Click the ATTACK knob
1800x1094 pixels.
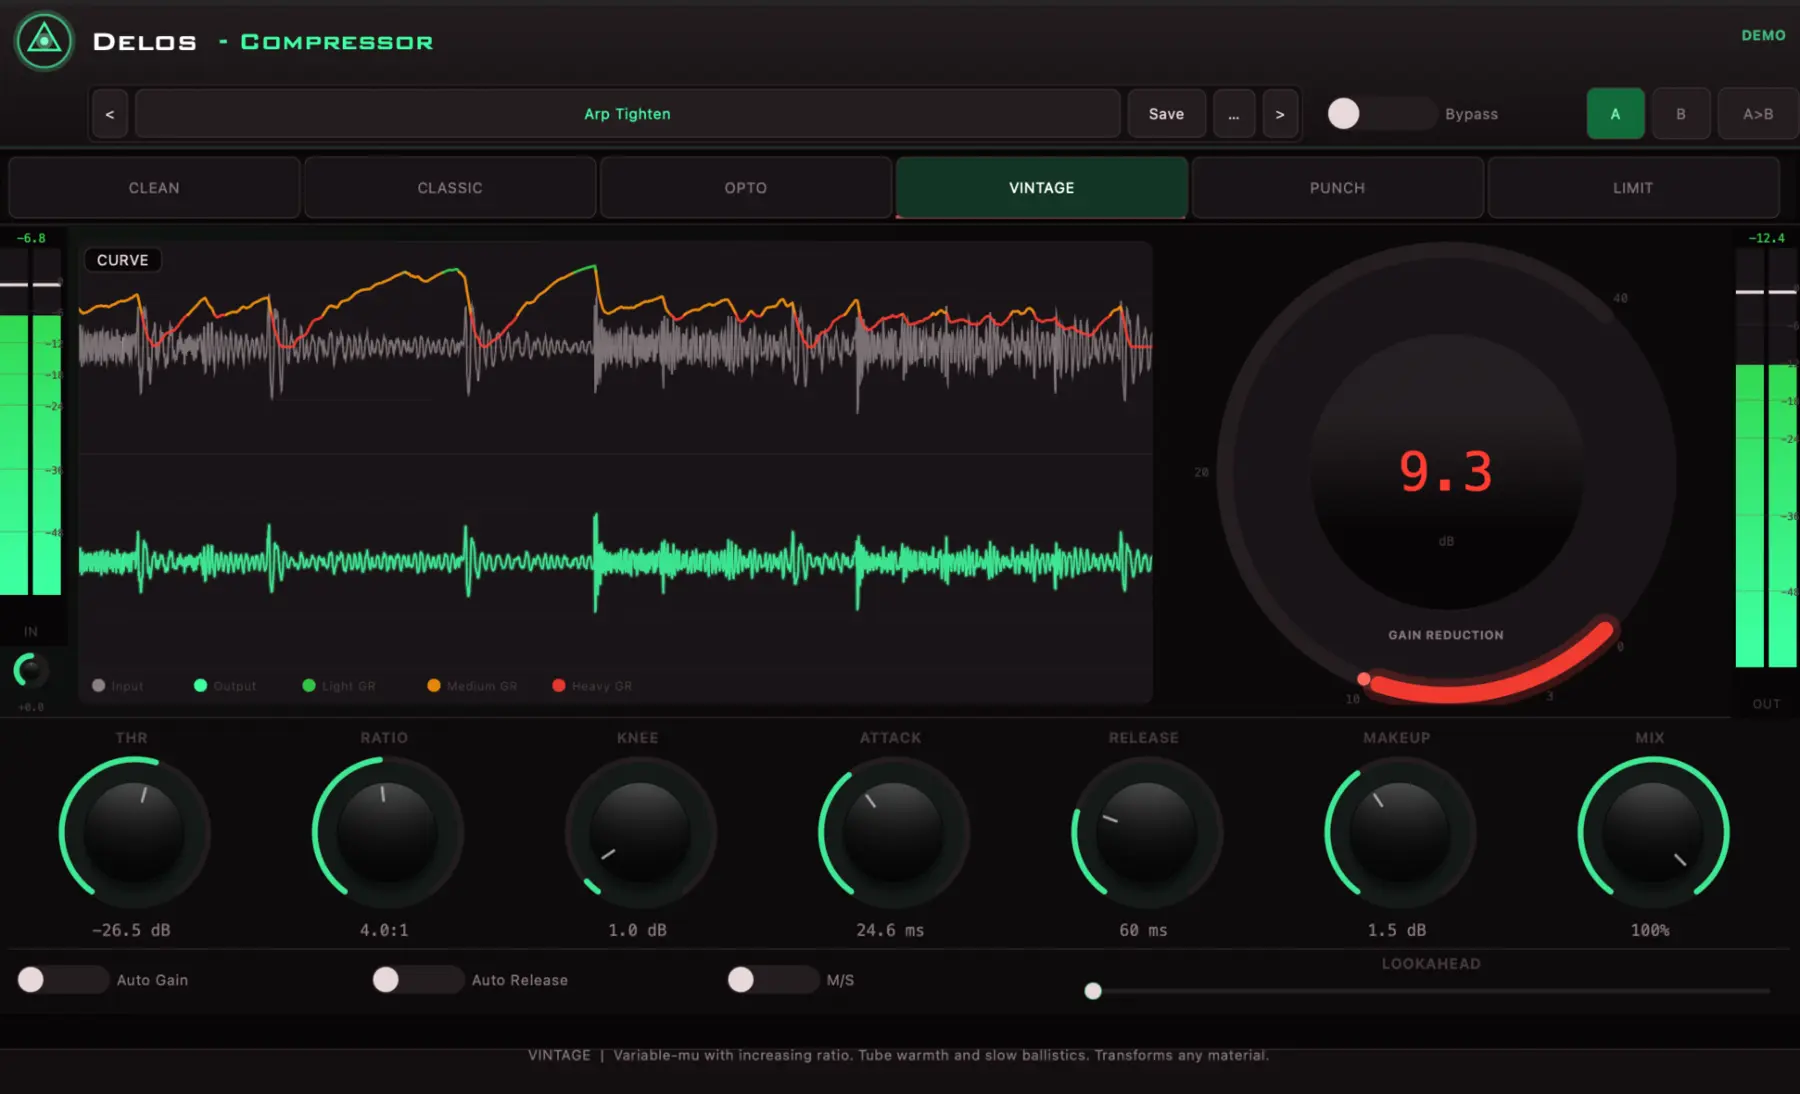coord(893,832)
